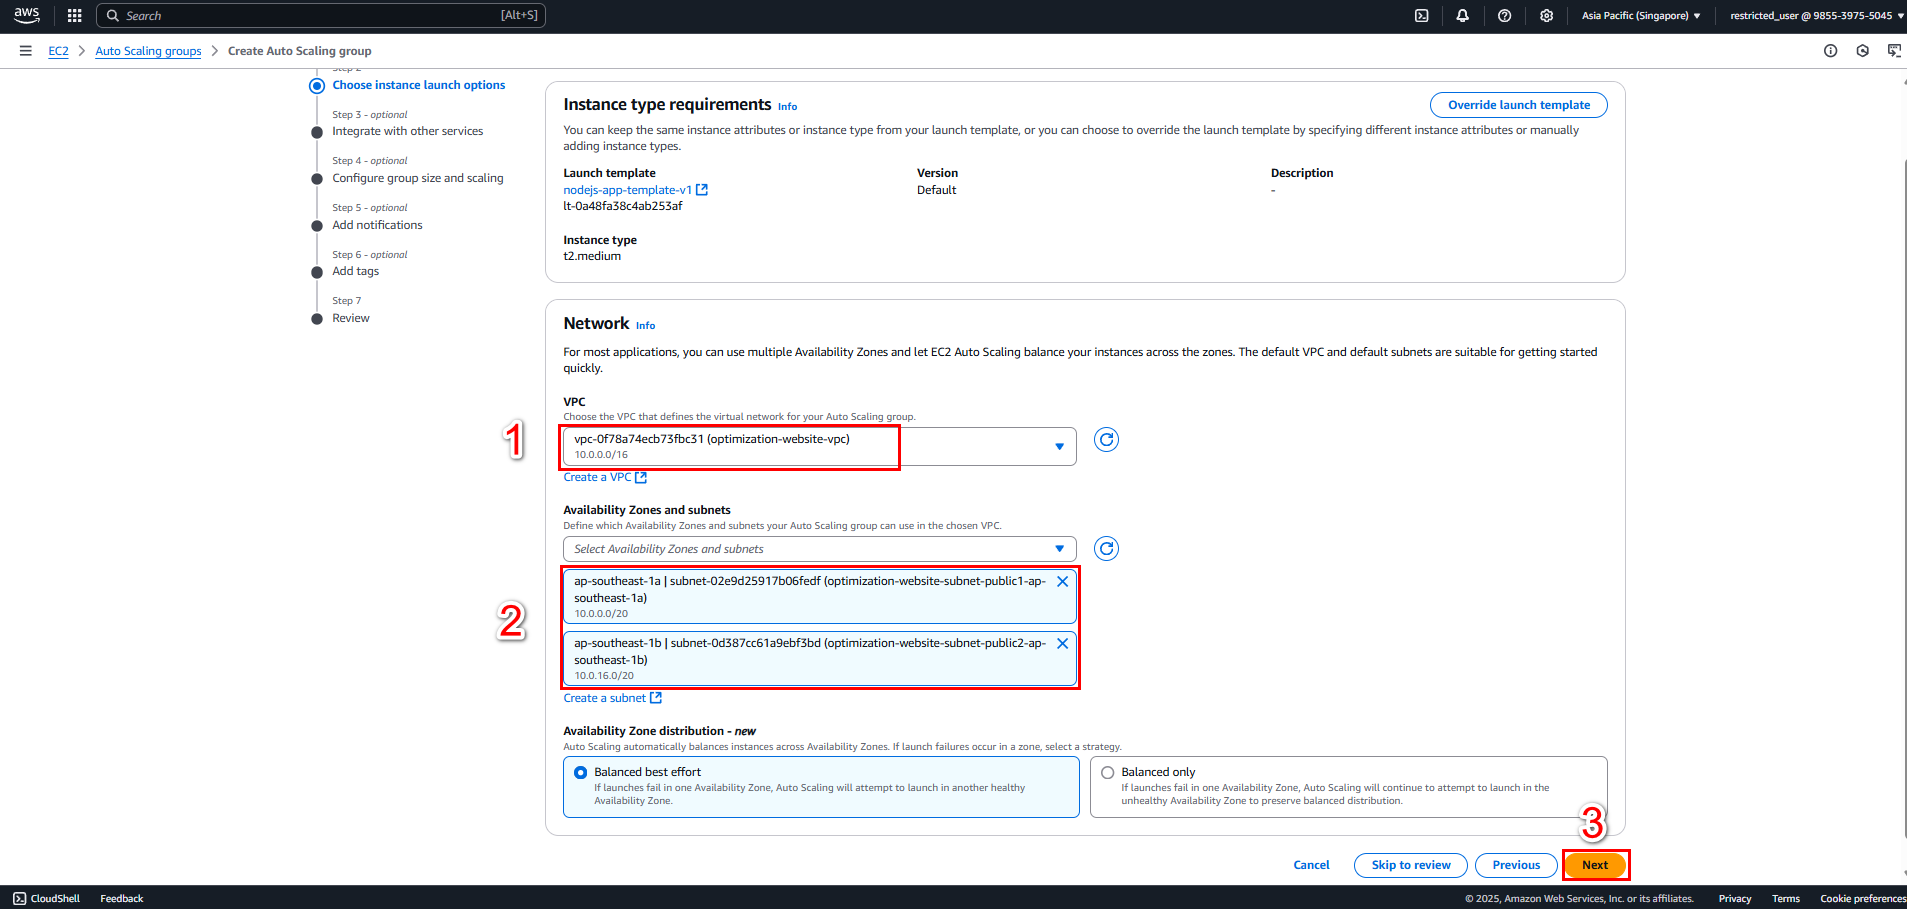
Task: Focus the top Search field
Action: click(321, 15)
